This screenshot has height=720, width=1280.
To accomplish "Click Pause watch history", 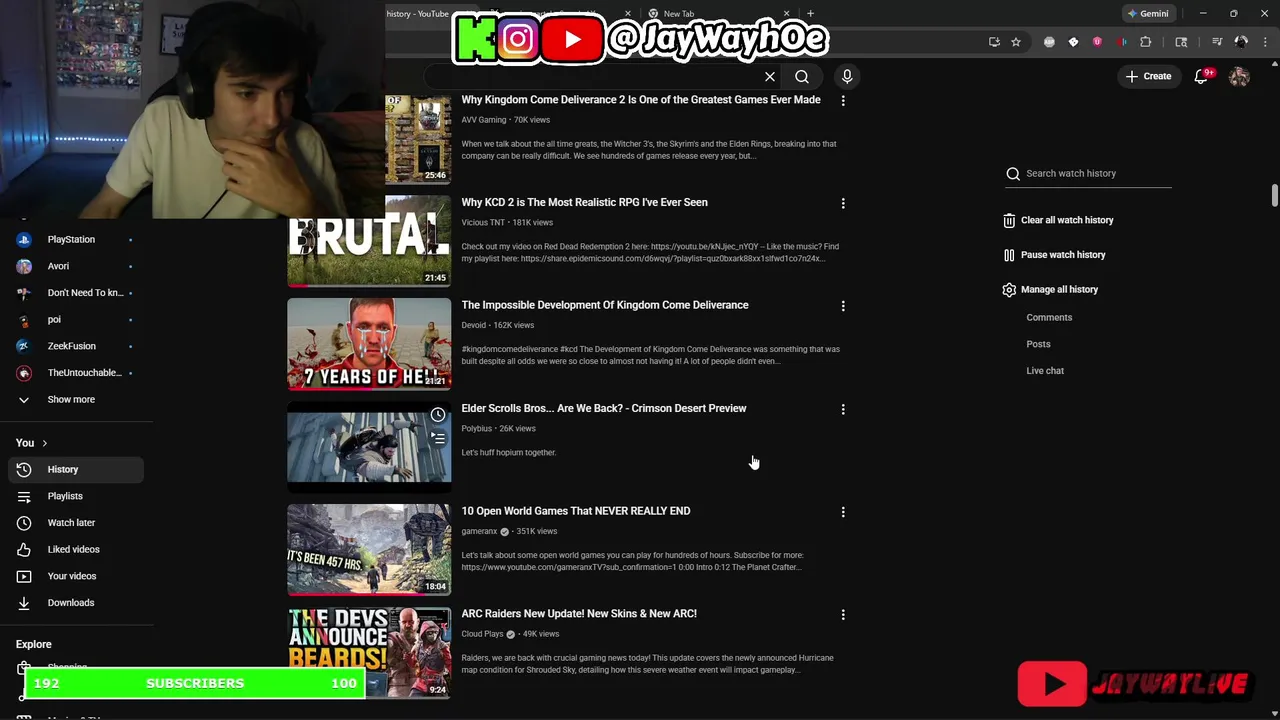I will click(x=1055, y=255).
